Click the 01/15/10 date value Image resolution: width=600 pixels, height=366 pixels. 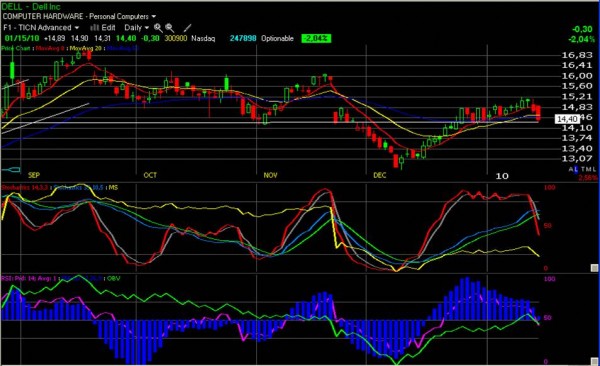(x=22, y=38)
